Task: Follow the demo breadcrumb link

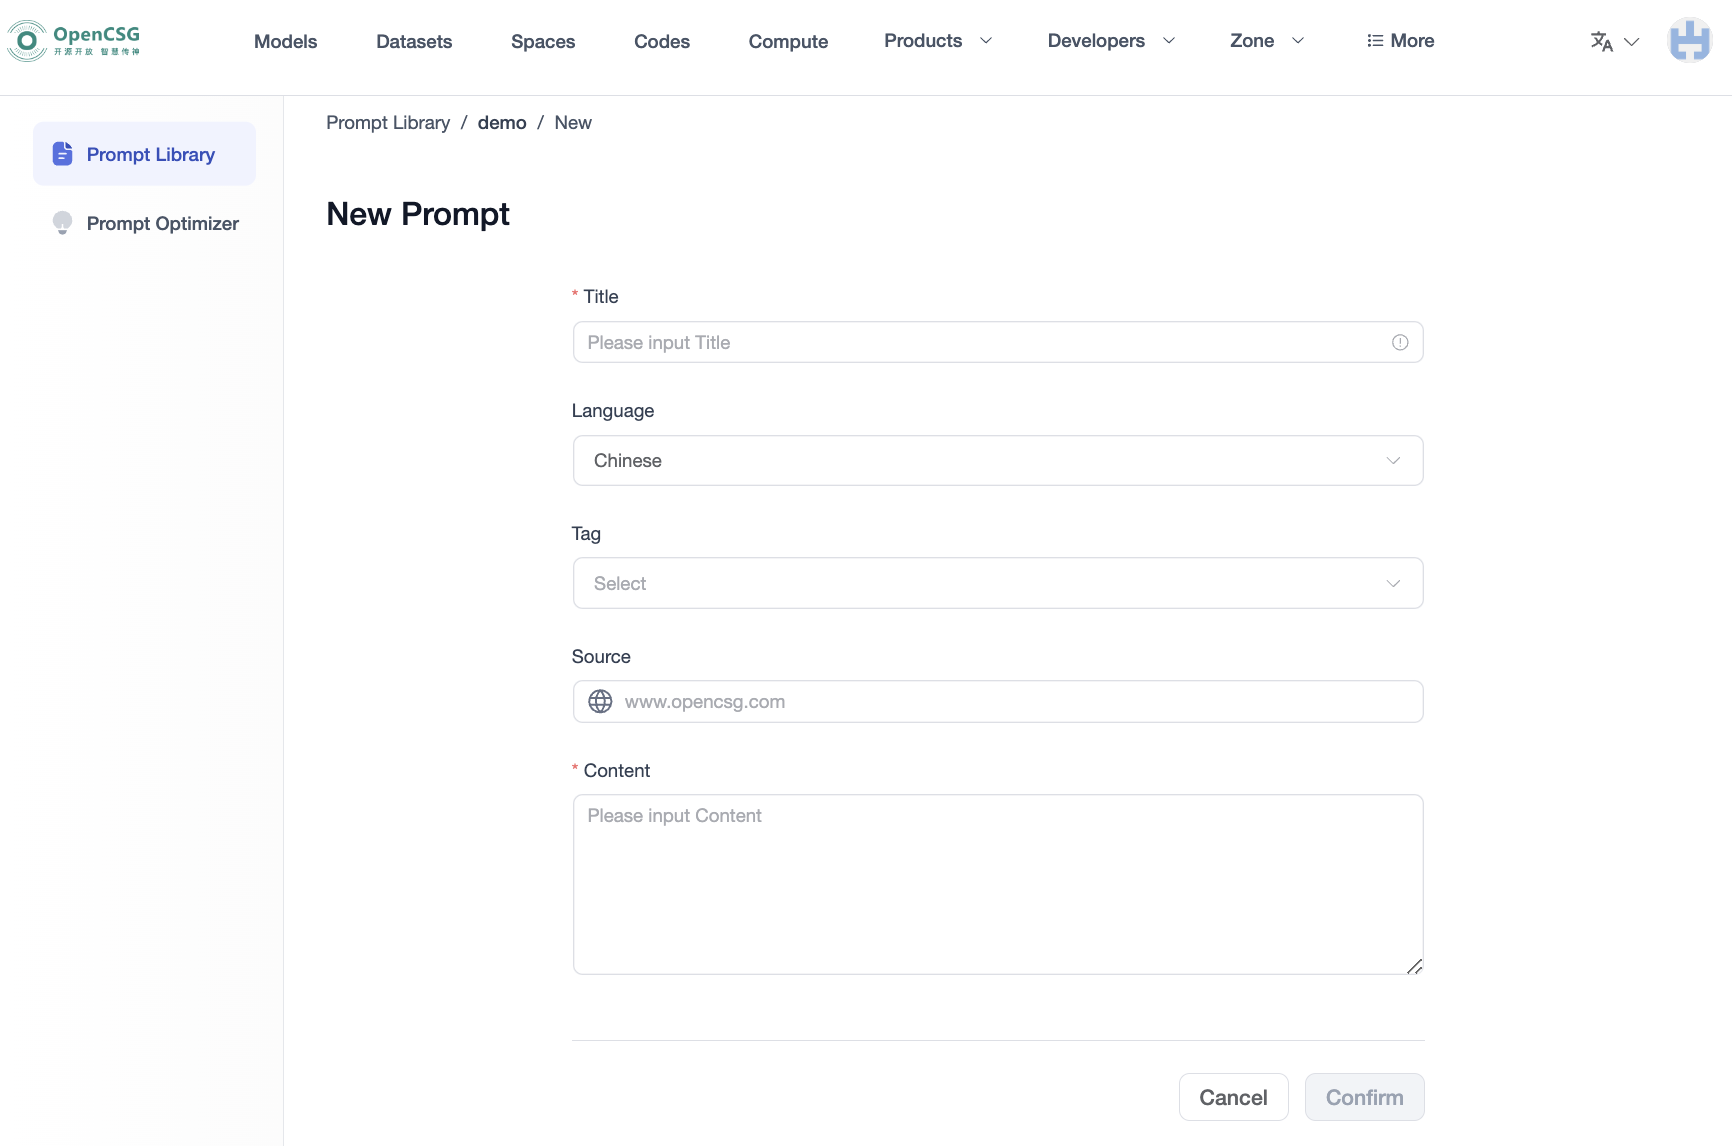Action: [x=502, y=122]
